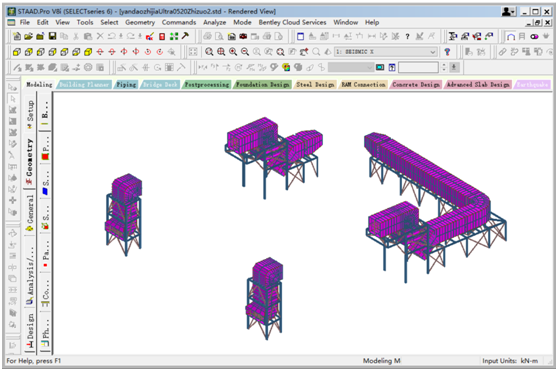This screenshot has height=371, width=558.
Task: Open the Steel Design tab
Action: pos(315,85)
